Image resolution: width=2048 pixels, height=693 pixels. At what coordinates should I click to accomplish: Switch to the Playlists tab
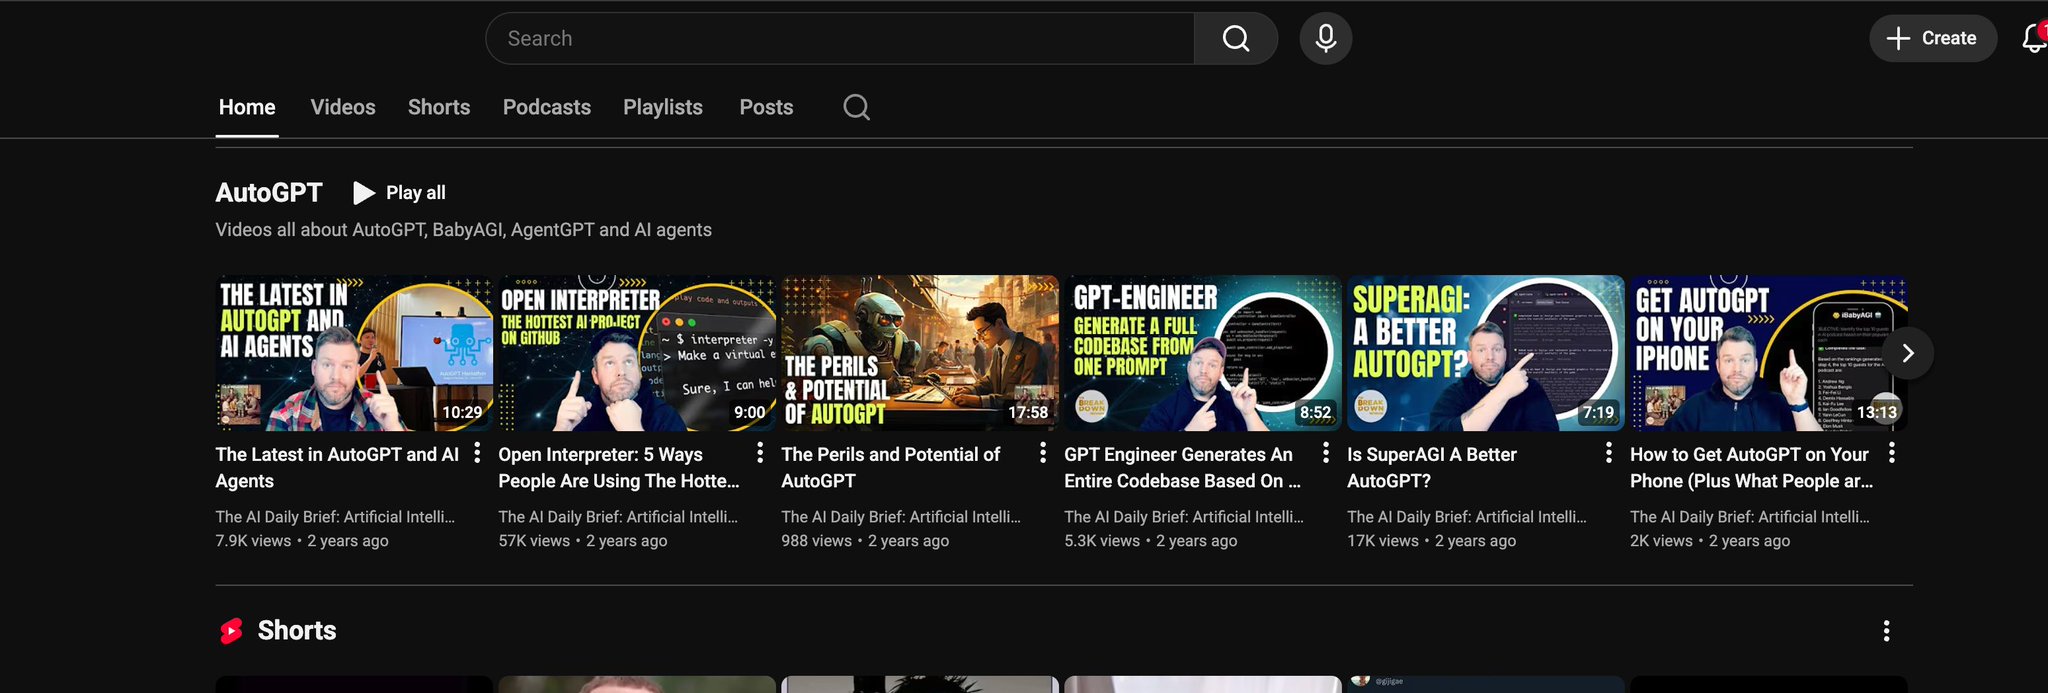click(x=663, y=107)
